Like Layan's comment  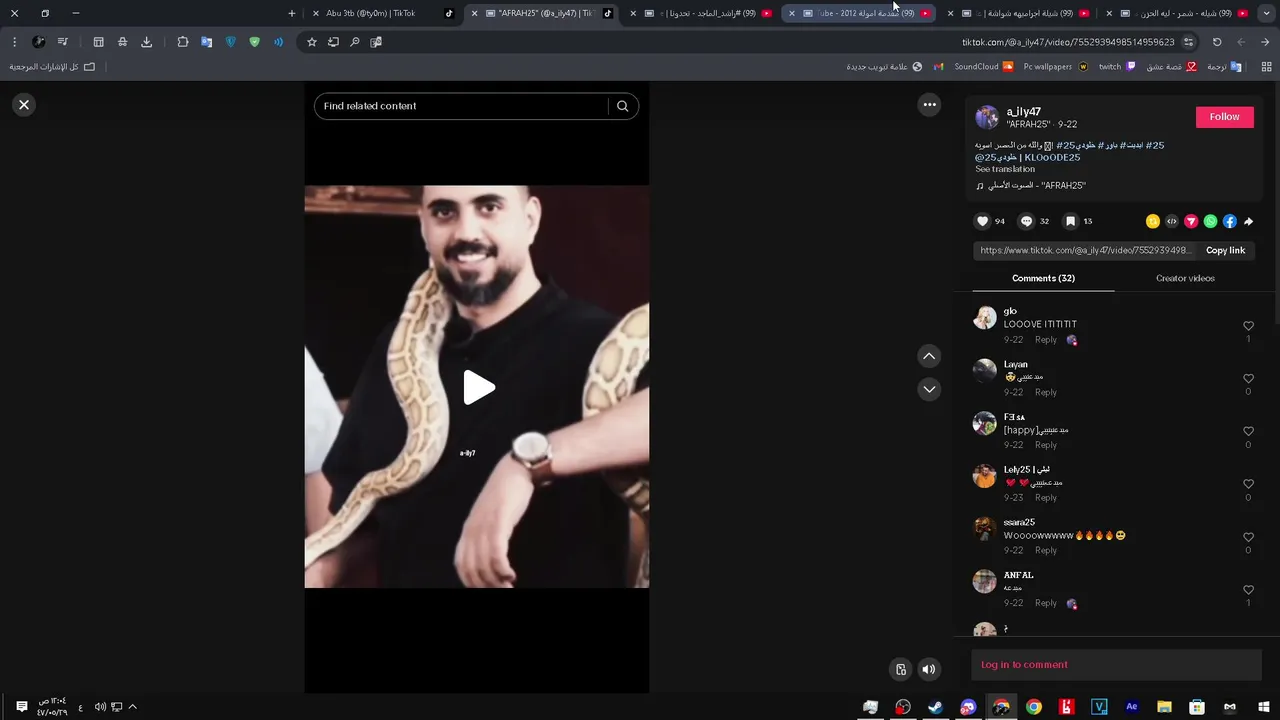(x=1248, y=379)
